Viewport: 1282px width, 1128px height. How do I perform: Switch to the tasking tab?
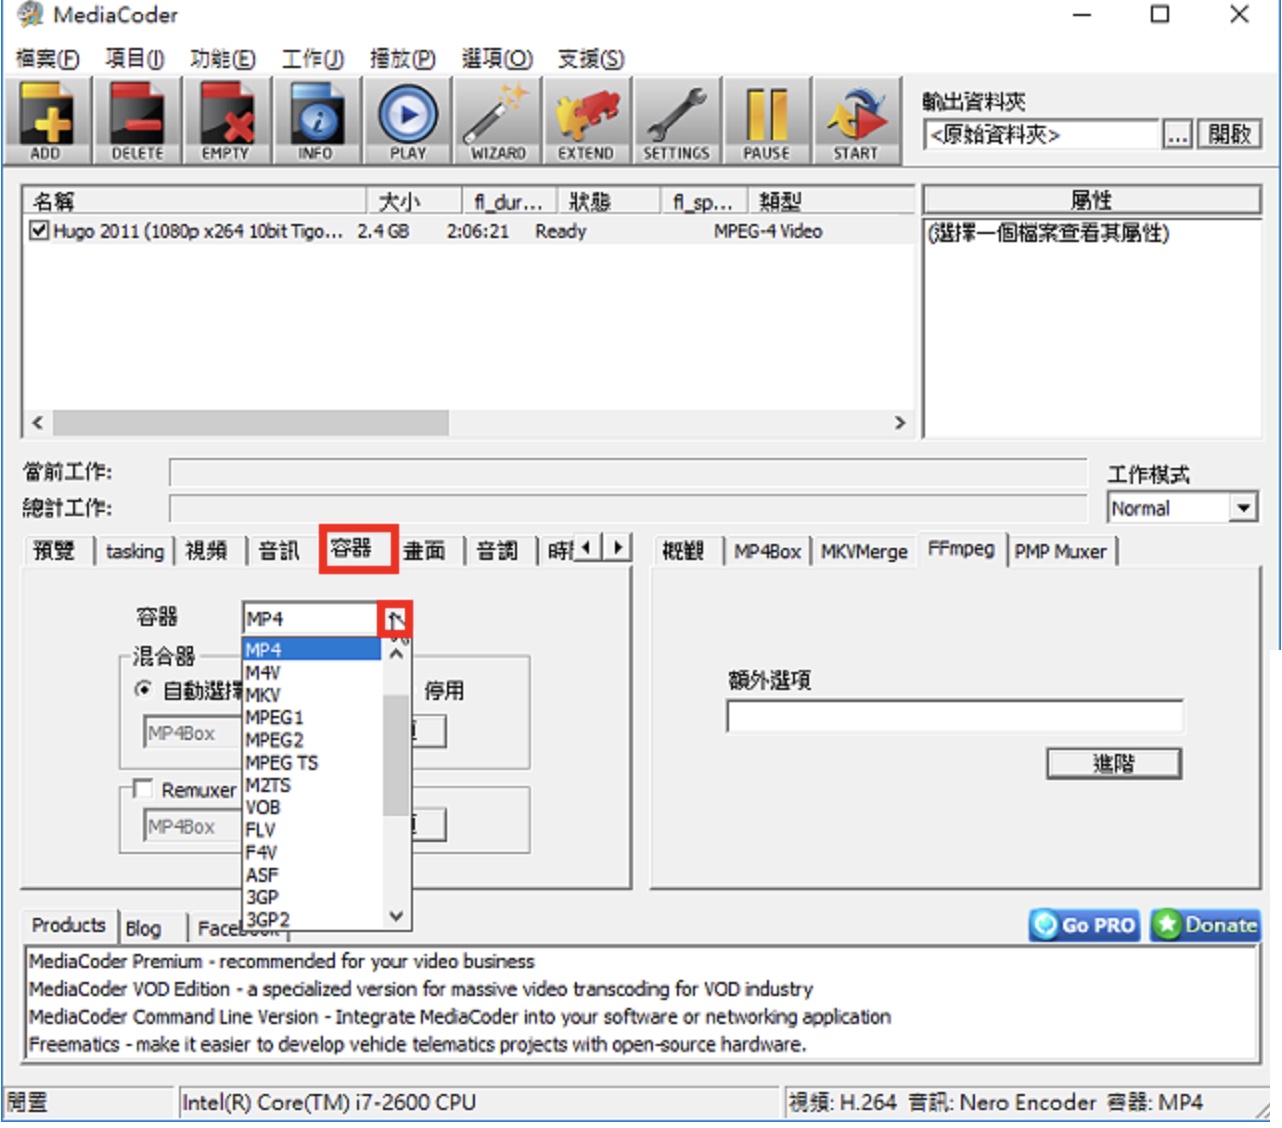pyautogui.click(x=135, y=551)
